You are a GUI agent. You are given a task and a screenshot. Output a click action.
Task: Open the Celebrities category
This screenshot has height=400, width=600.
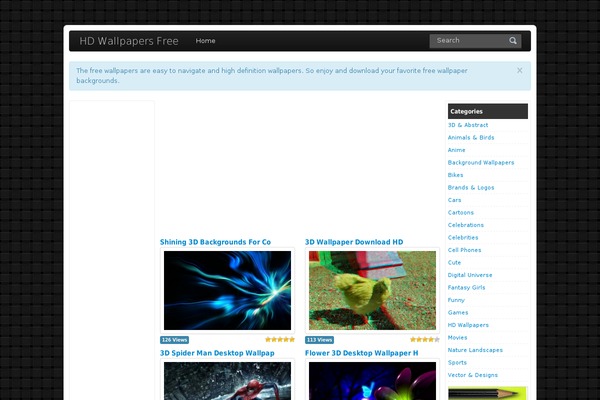(463, 238)
